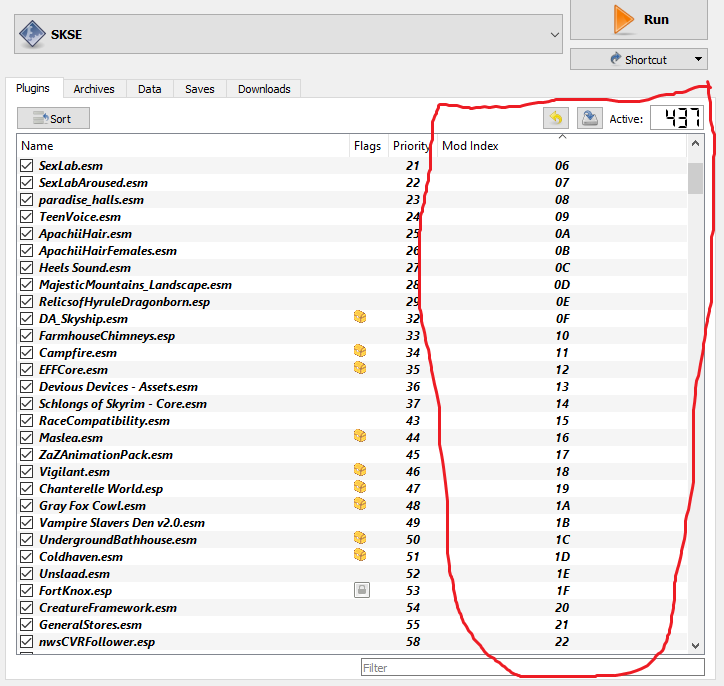Click the restore backup arrow icon

556,119
